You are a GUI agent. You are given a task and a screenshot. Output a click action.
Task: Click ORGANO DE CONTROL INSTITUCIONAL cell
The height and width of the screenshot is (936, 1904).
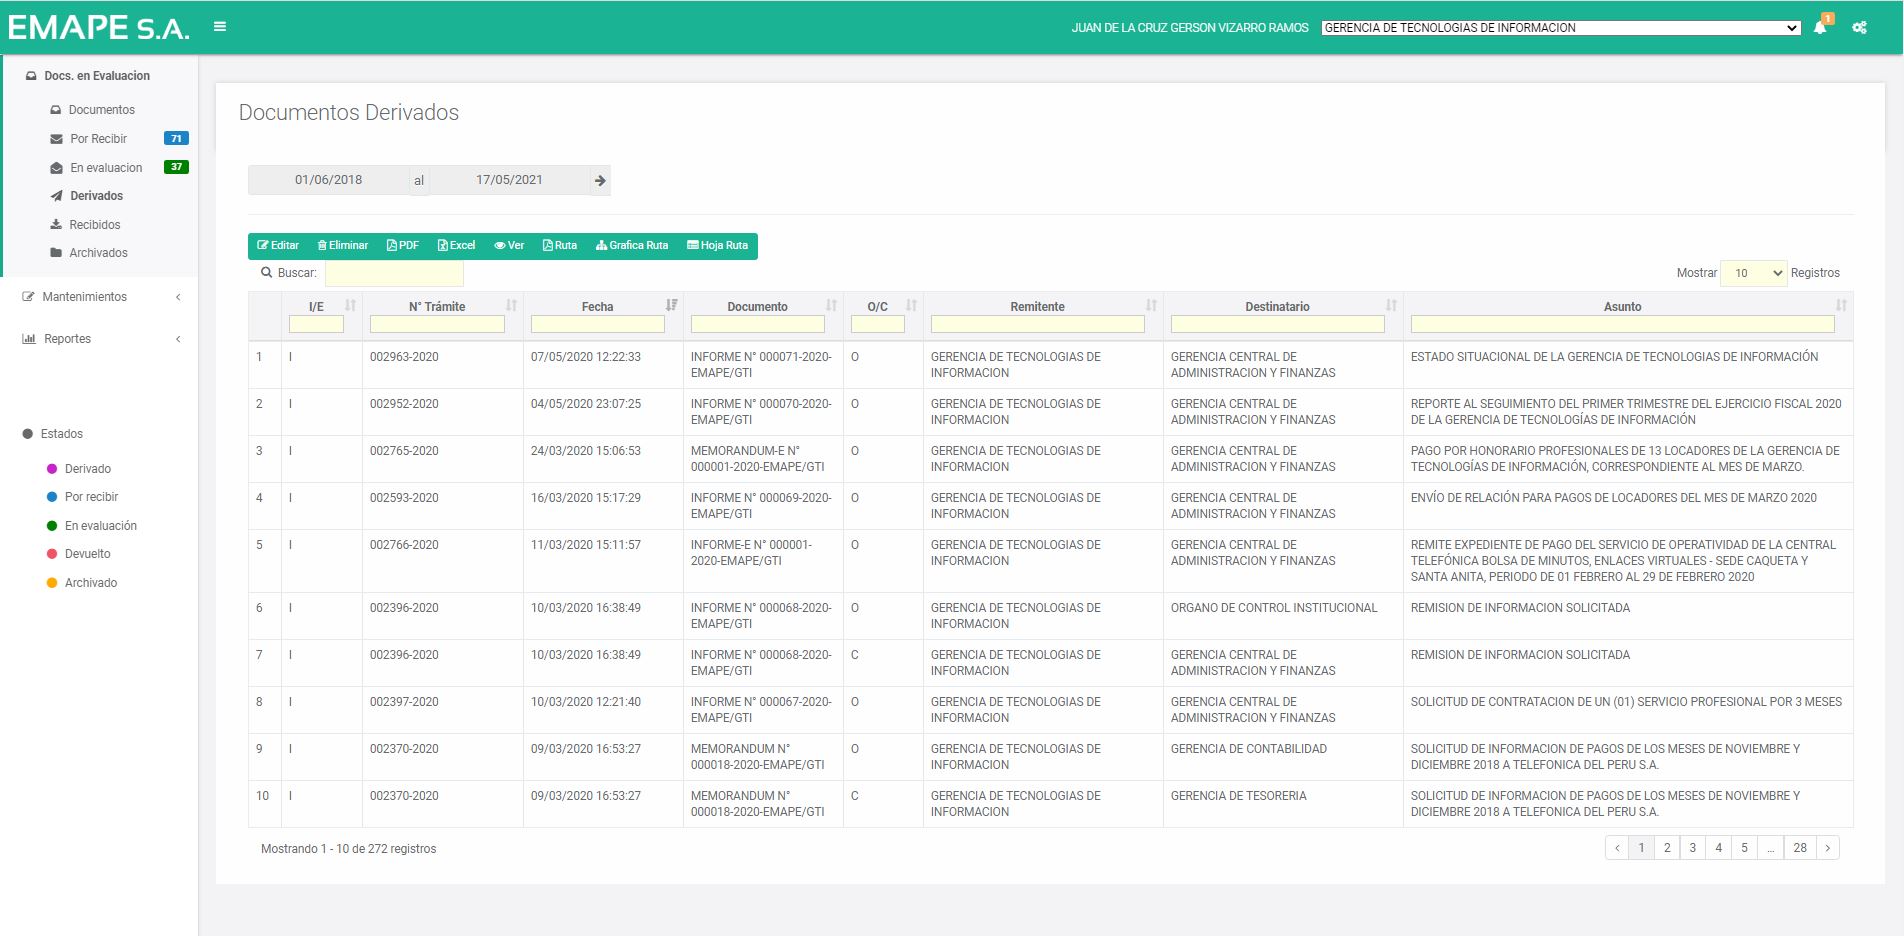[x=1283, y=616]
